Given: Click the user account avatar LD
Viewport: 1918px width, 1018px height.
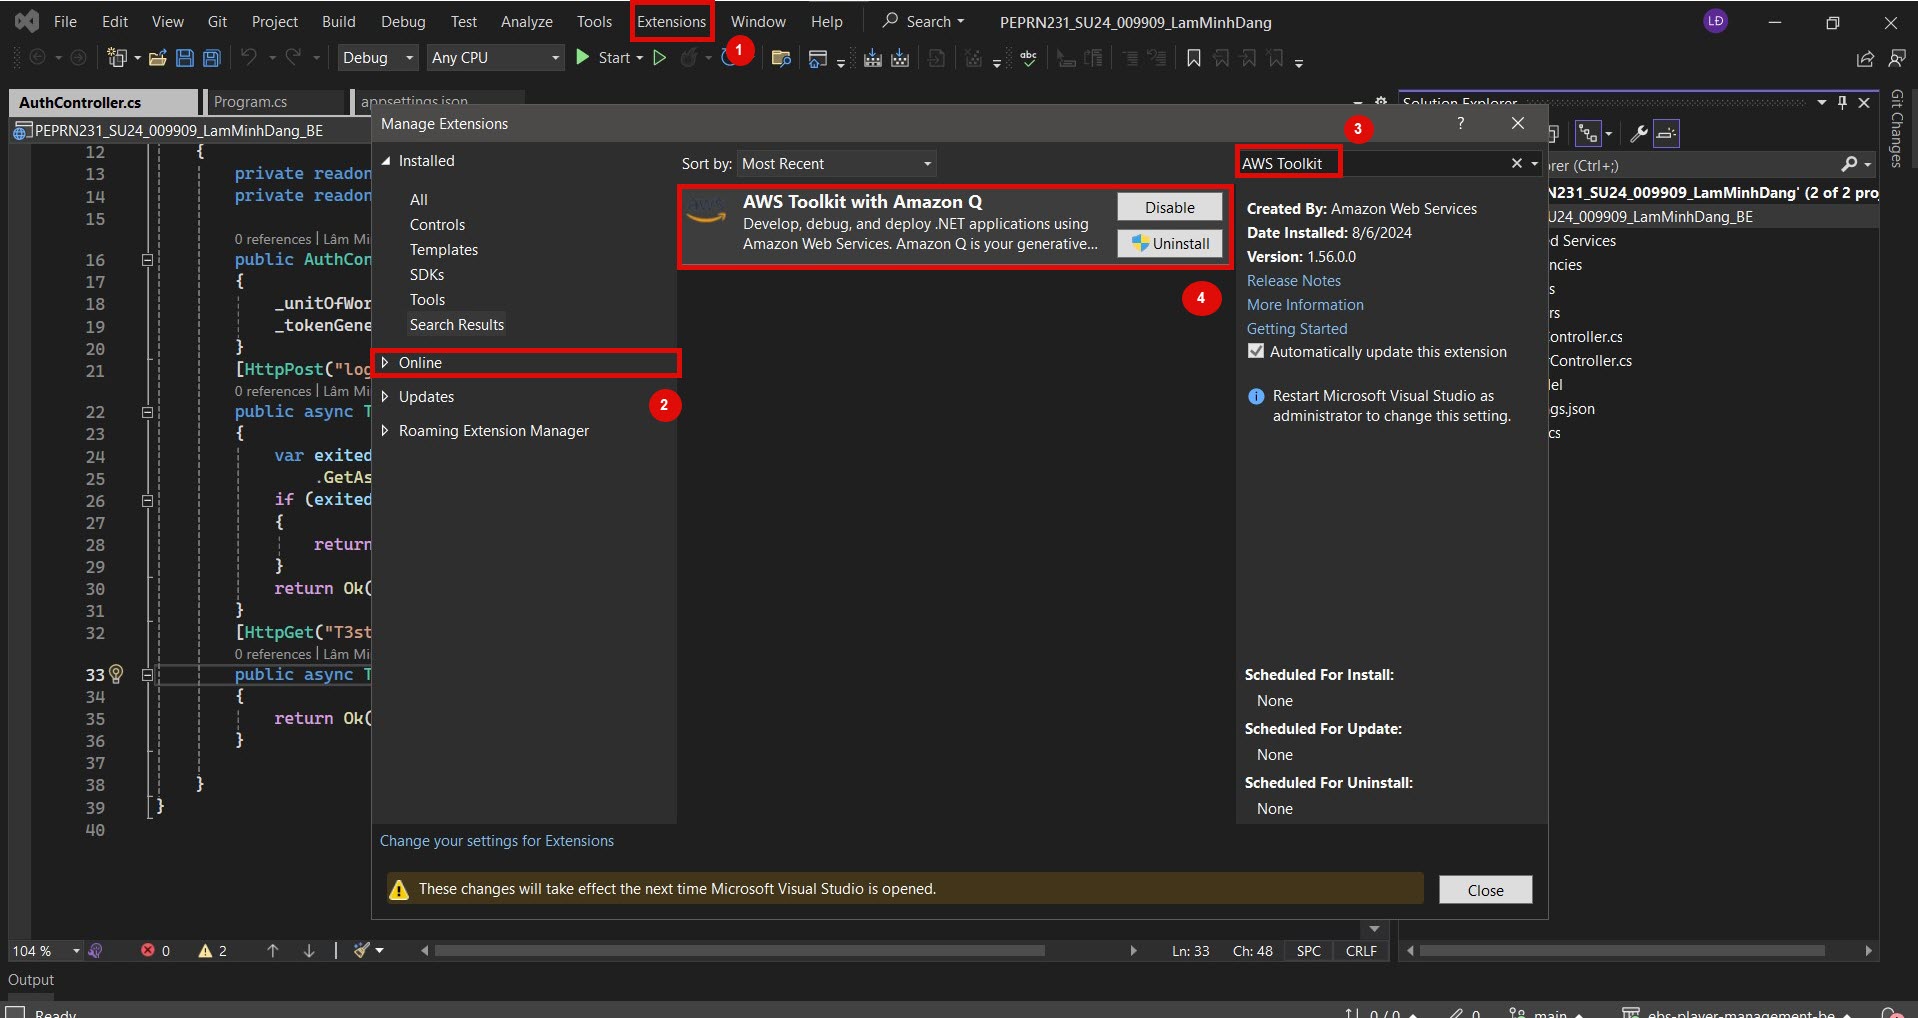Looking at the screenshot, I should pyautogui.click(x=1716, y=21).
